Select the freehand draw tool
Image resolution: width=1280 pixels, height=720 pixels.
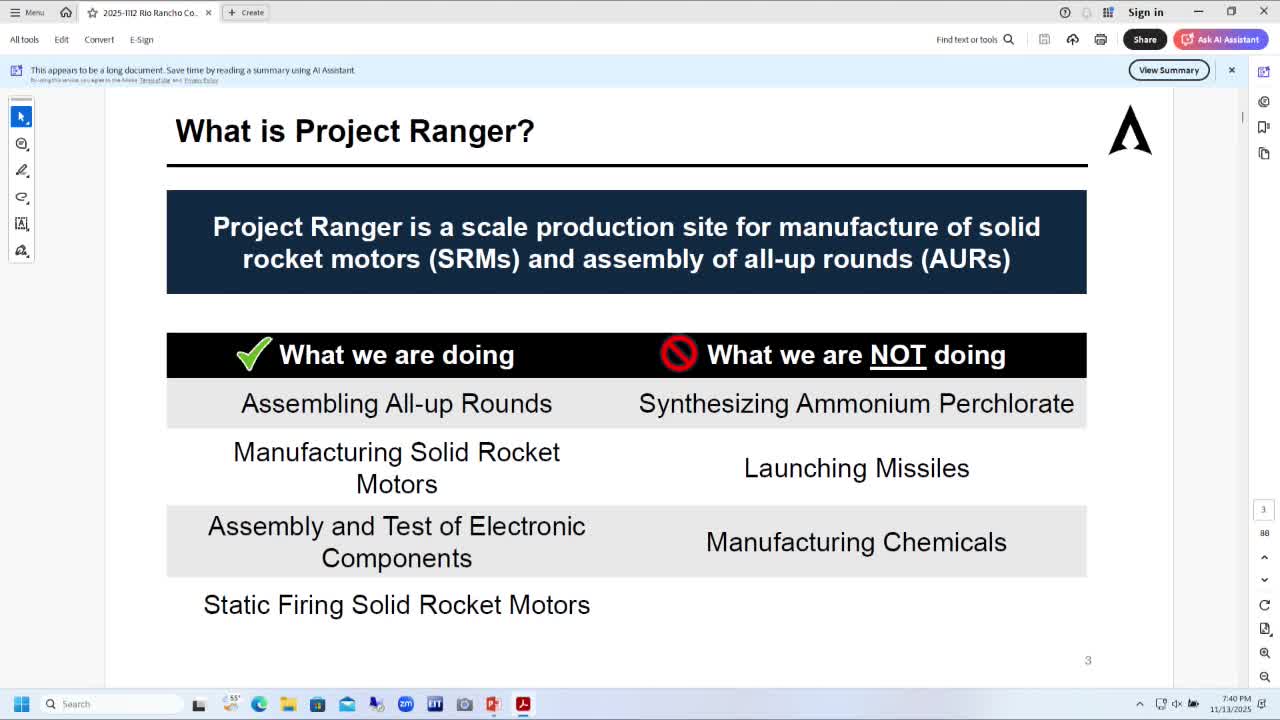point(21,197)
